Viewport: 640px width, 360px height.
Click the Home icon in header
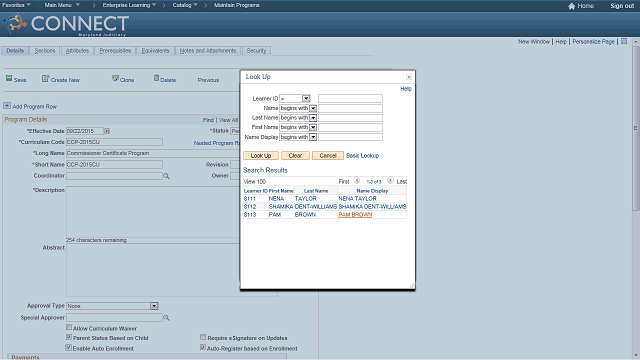pos(571,6)
